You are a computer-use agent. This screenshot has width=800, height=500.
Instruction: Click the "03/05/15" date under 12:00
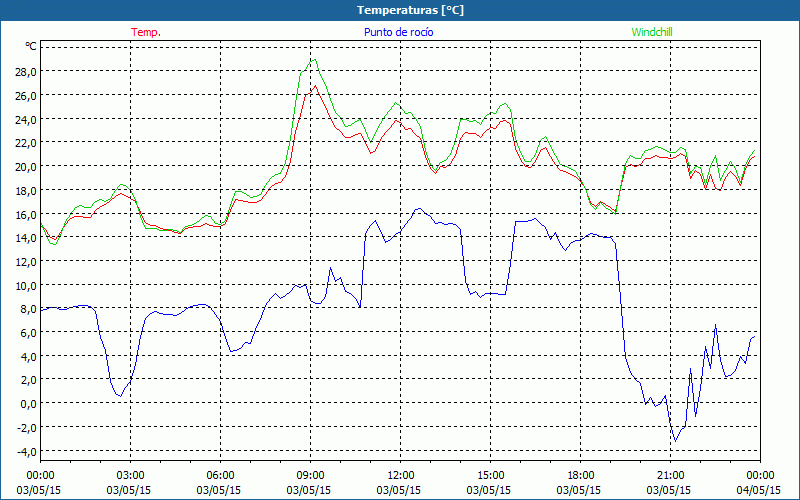click(x=398, y=490)
